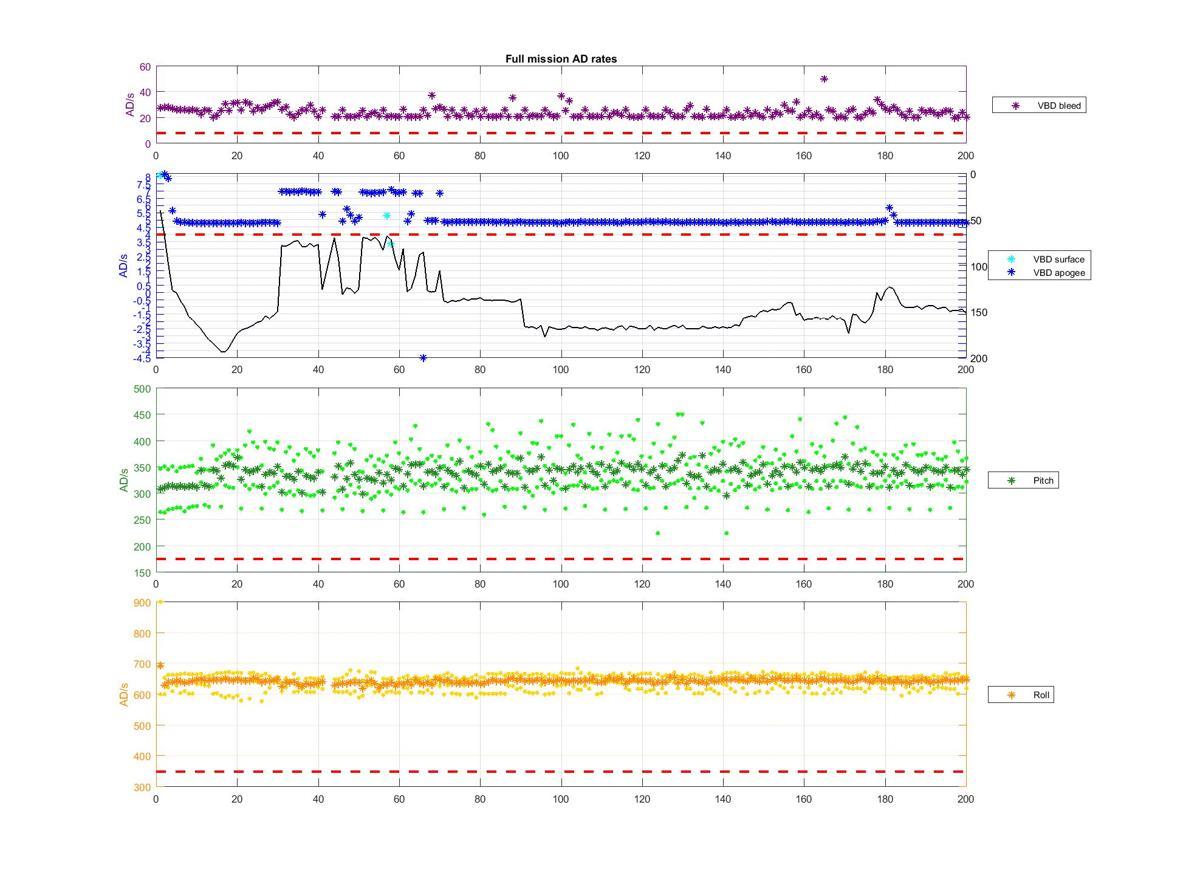The width and height of the screenshot is (1200, 885).
Task: Select the VBD bleed legend entry
Action: pyautogui.click(x=1038, y=104)
